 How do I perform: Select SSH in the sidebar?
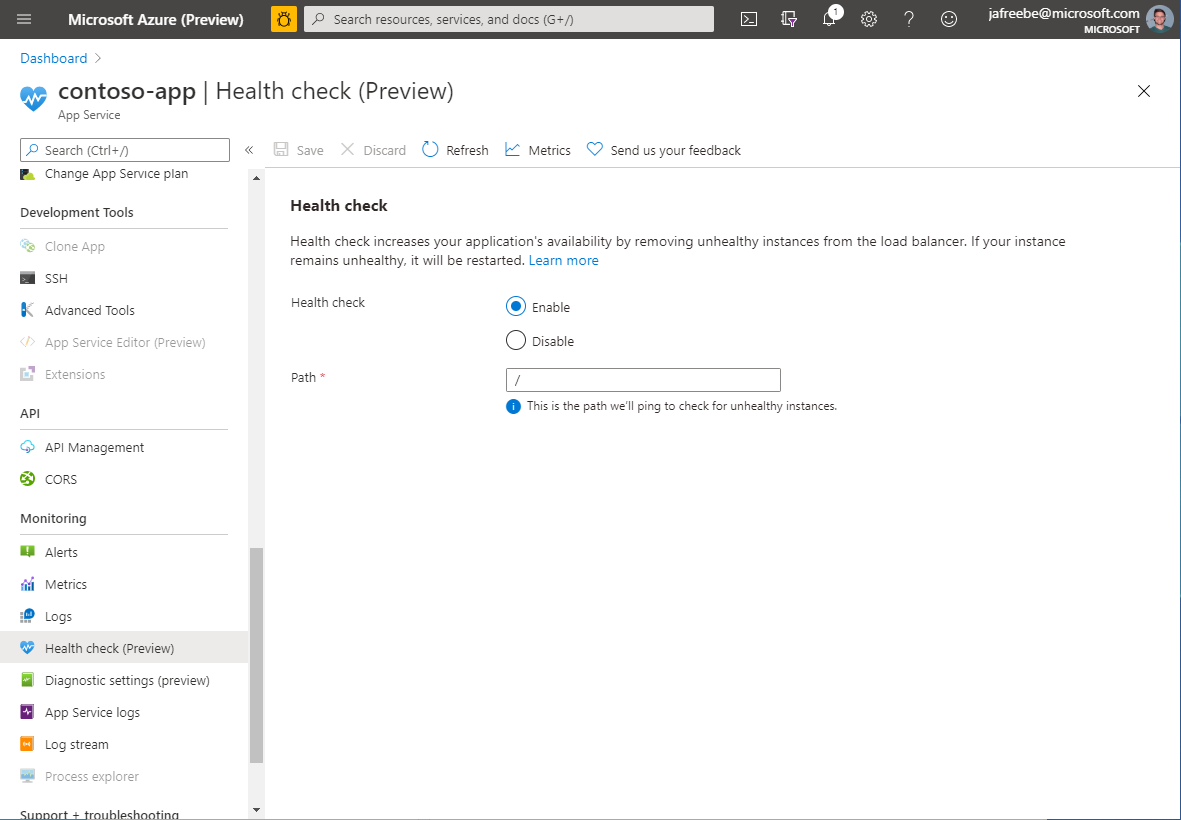coord(58,278)
